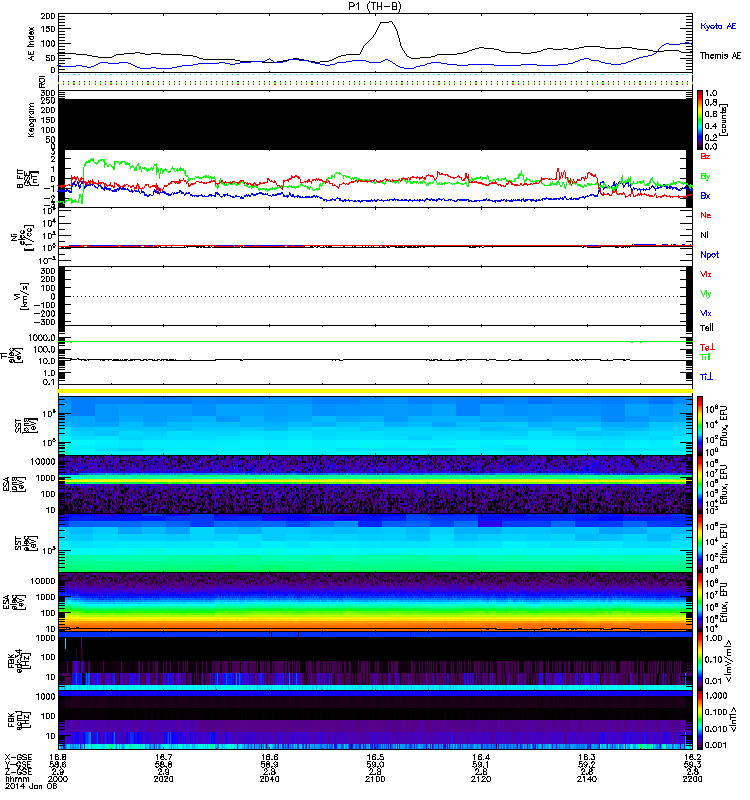Click the "<|mV/m|>" colorbar label
750x800 pixels.
pyautogui.click(x=728, y=661)
